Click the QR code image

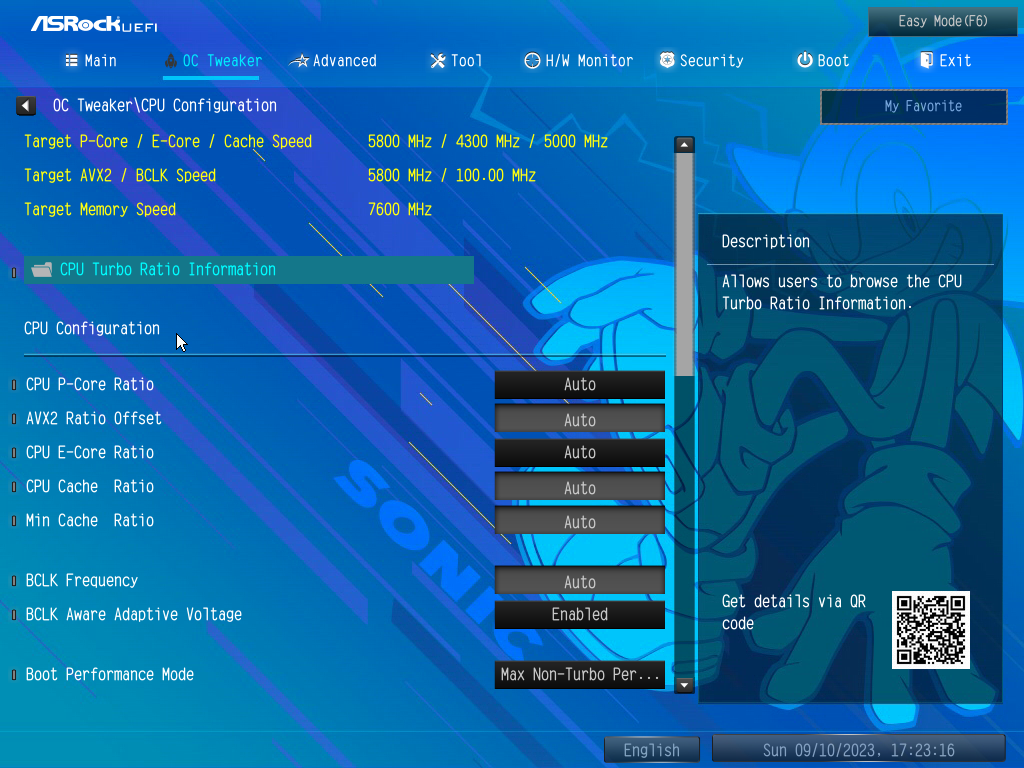[x=931, y=630]
